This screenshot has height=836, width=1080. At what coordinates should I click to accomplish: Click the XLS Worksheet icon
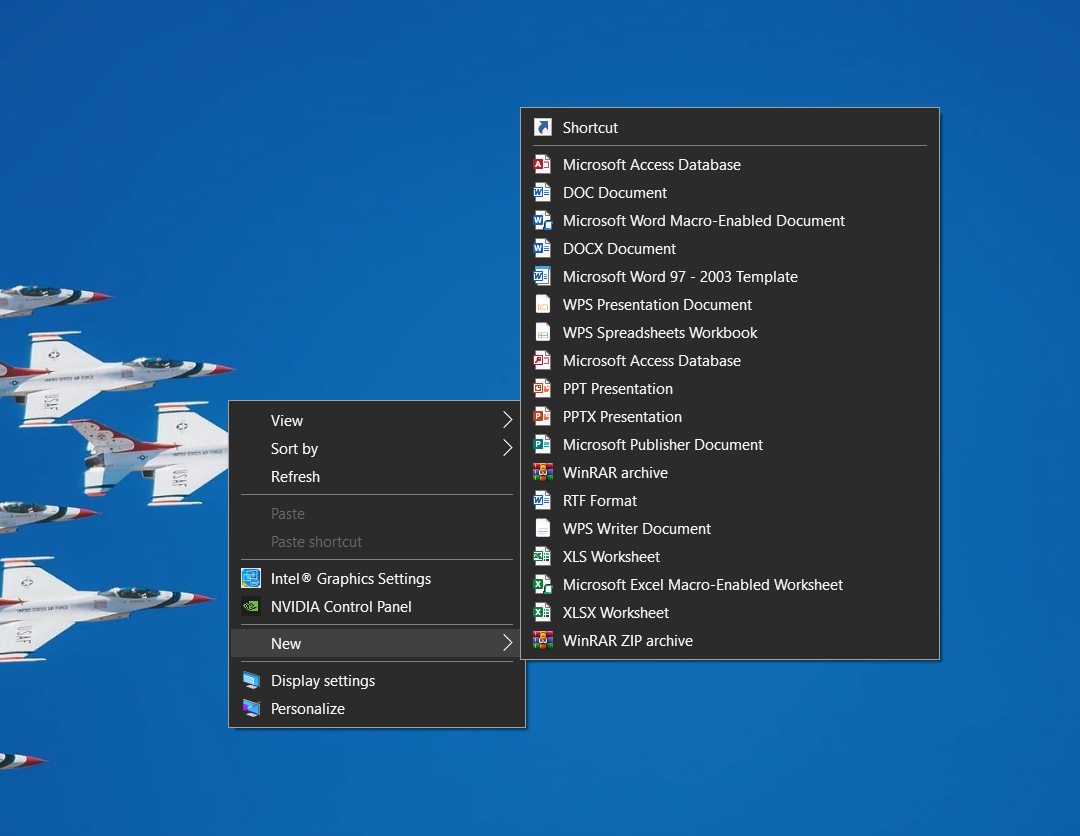click(x=543, y=556)
